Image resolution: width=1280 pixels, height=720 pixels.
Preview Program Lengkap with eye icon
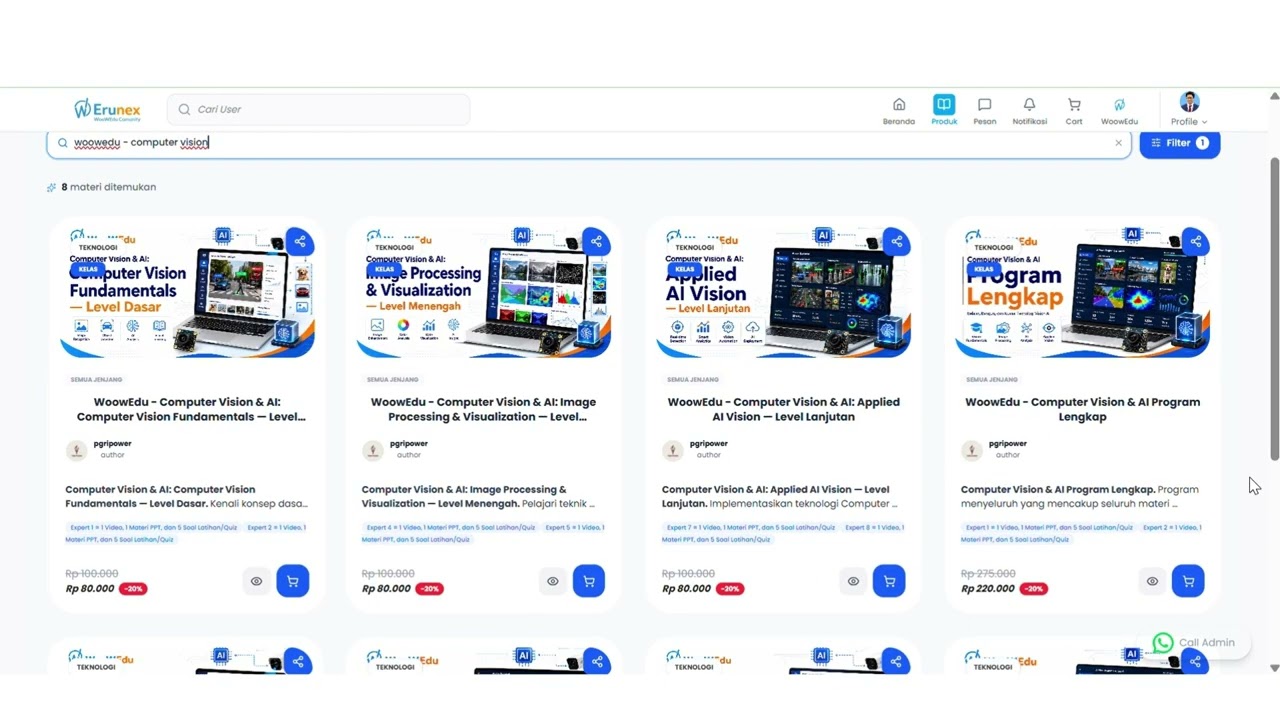coord(1152,581)
